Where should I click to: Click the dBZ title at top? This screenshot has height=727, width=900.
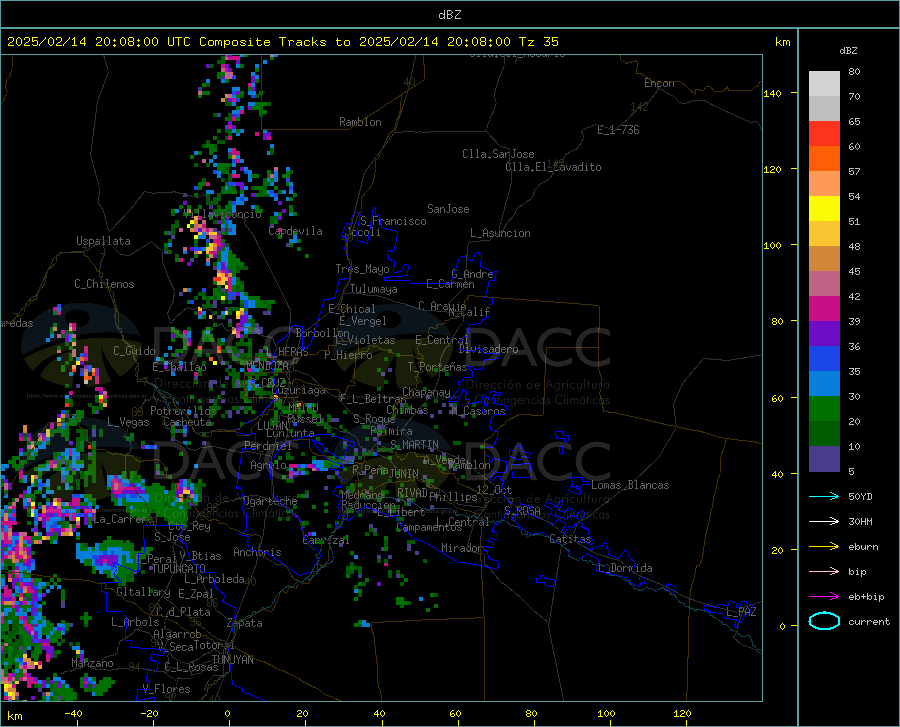449,15
